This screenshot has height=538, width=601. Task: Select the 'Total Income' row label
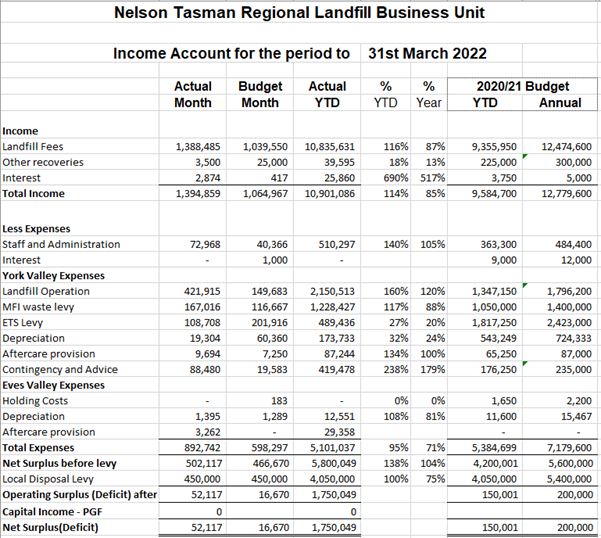coord(33,194)
